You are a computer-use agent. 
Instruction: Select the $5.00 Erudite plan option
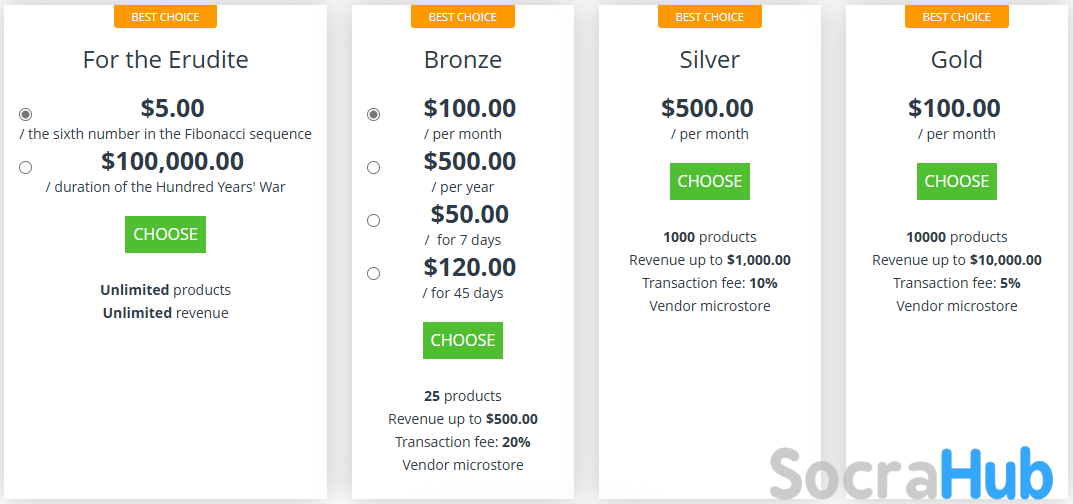coord(25,115)
